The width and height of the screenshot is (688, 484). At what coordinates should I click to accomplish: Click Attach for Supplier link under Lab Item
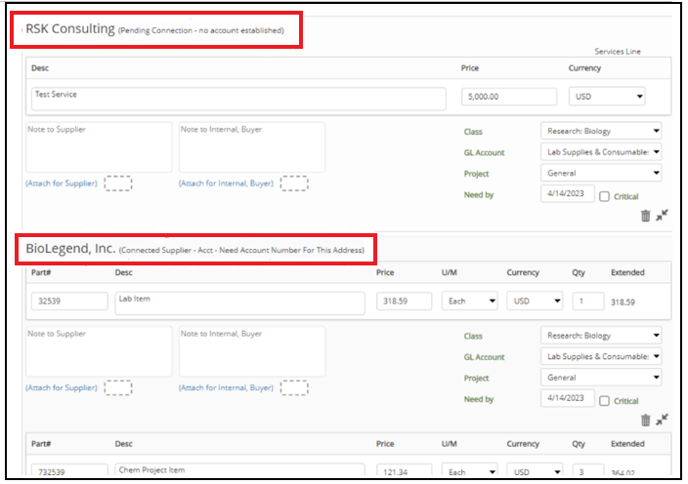pos(61,388)
